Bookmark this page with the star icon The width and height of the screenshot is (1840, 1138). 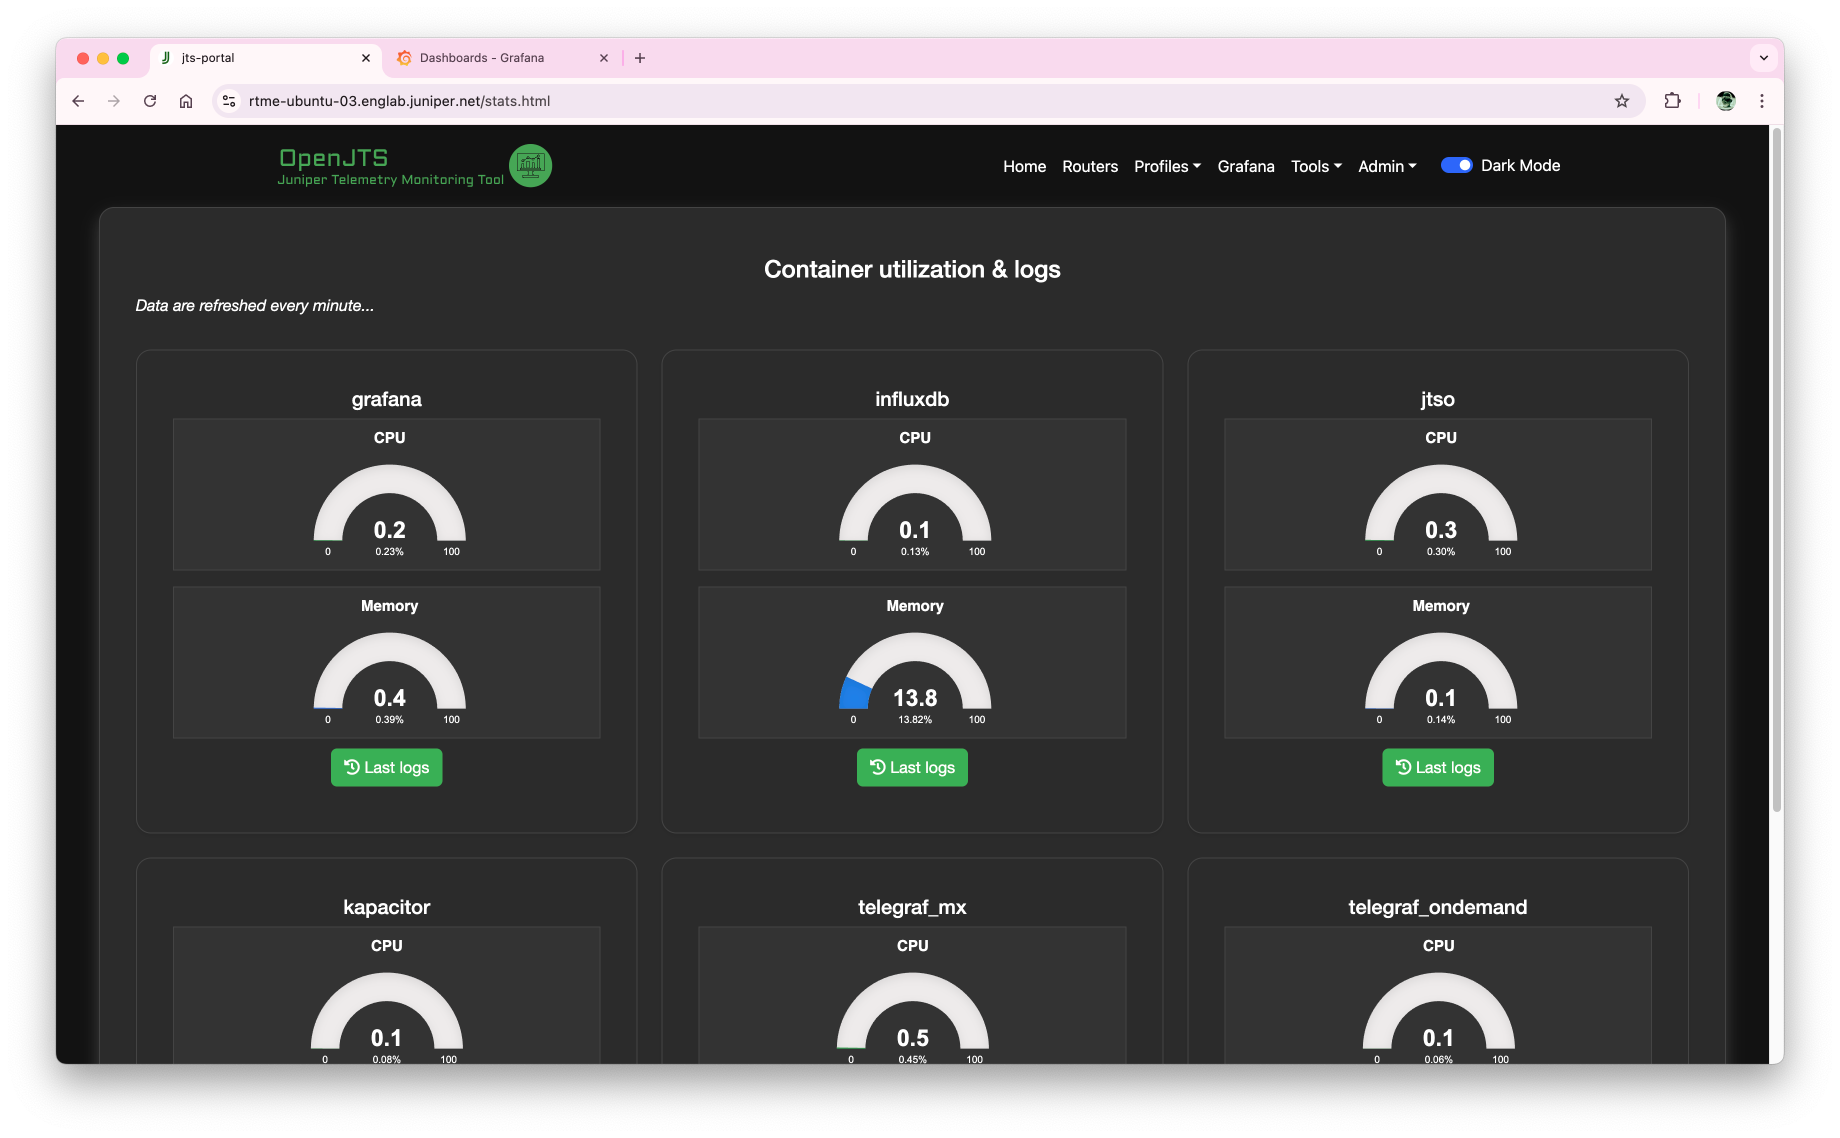point(1621,101)
